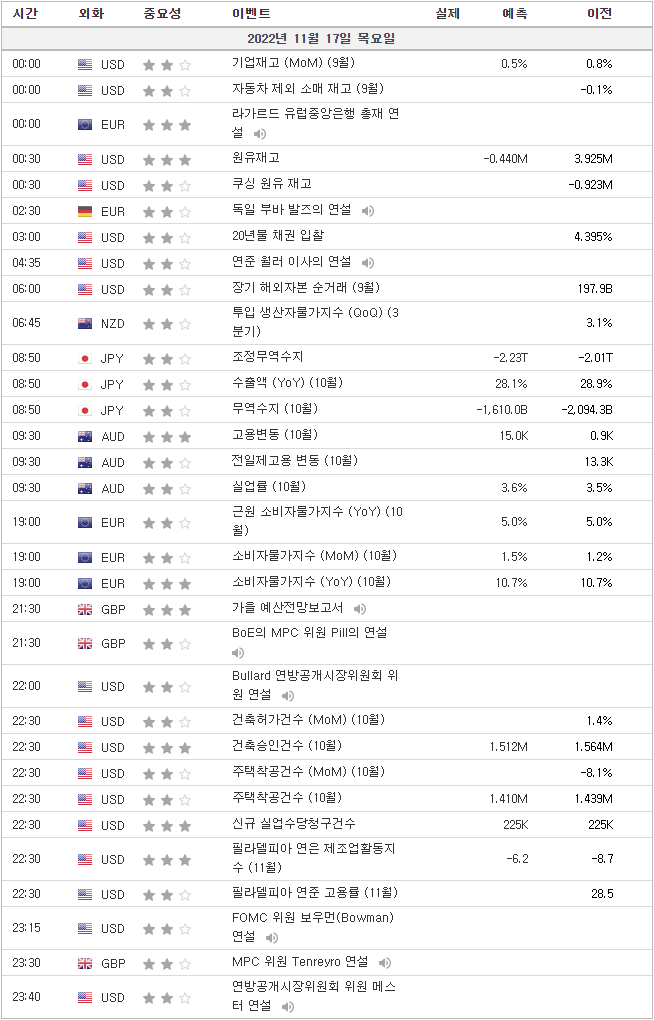Viewport: 654px width, 1020px height.
Task: Click the 이벤트 column header
Action: [251, 13]
